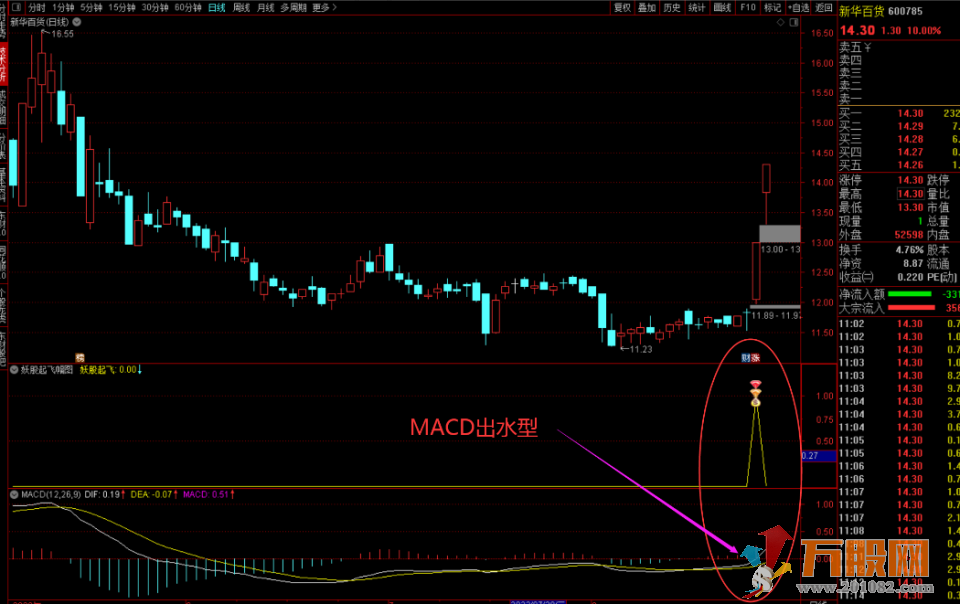Click the 涨停 price value 14.30
This screenshot has width=960, height=604.
[910, 180]
